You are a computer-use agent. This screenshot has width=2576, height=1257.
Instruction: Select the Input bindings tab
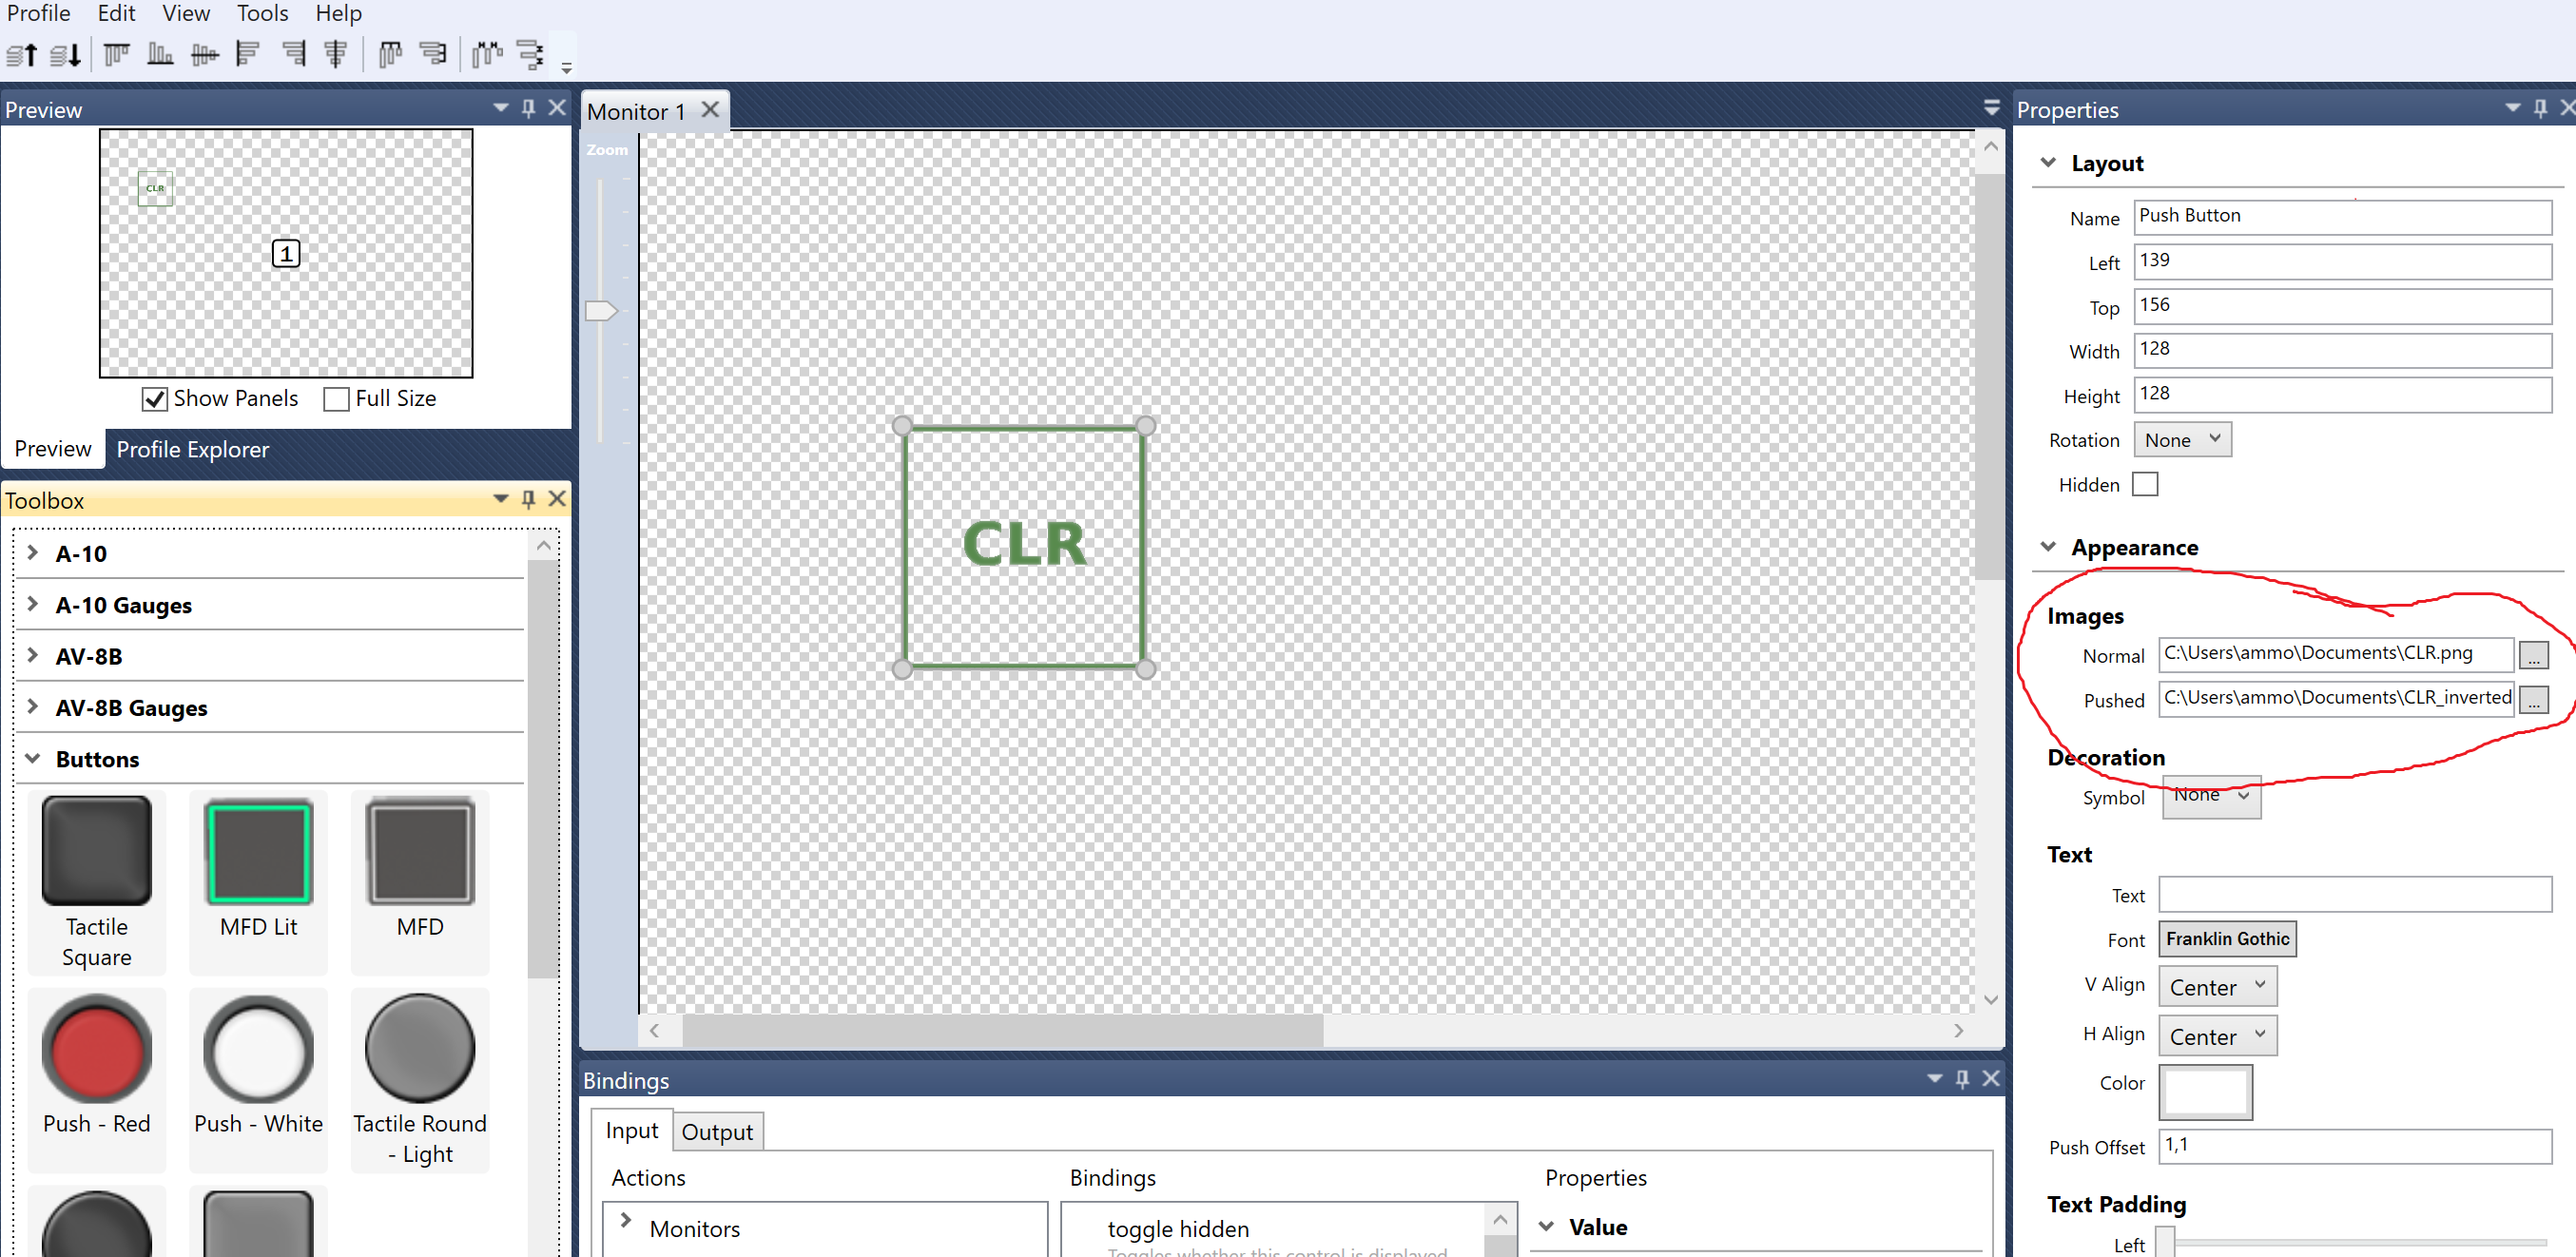(x=632, y=1130)
